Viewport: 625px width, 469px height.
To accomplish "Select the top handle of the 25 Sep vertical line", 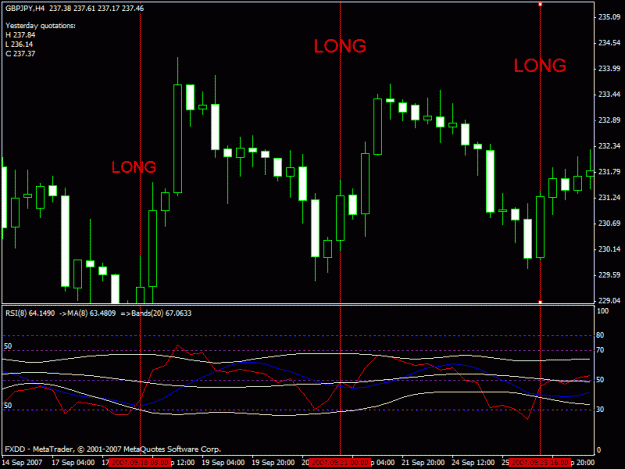I will [540, 4].
